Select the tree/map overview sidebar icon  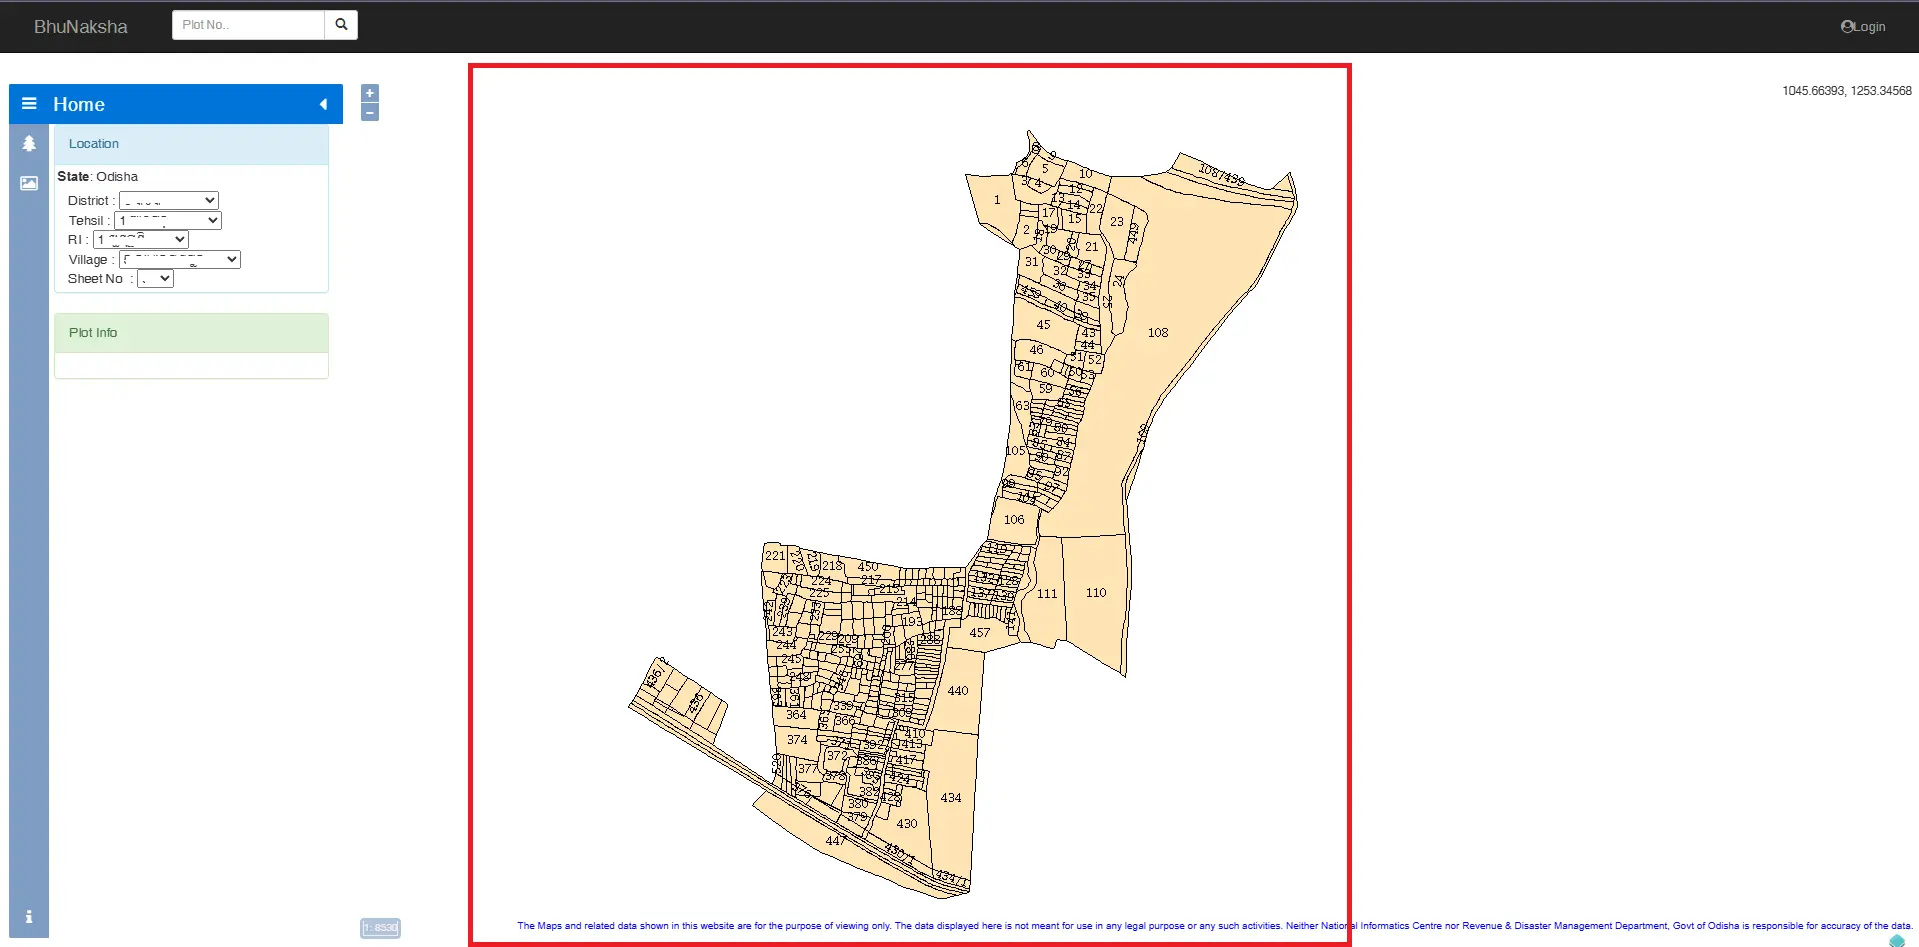tap(28, 143)
